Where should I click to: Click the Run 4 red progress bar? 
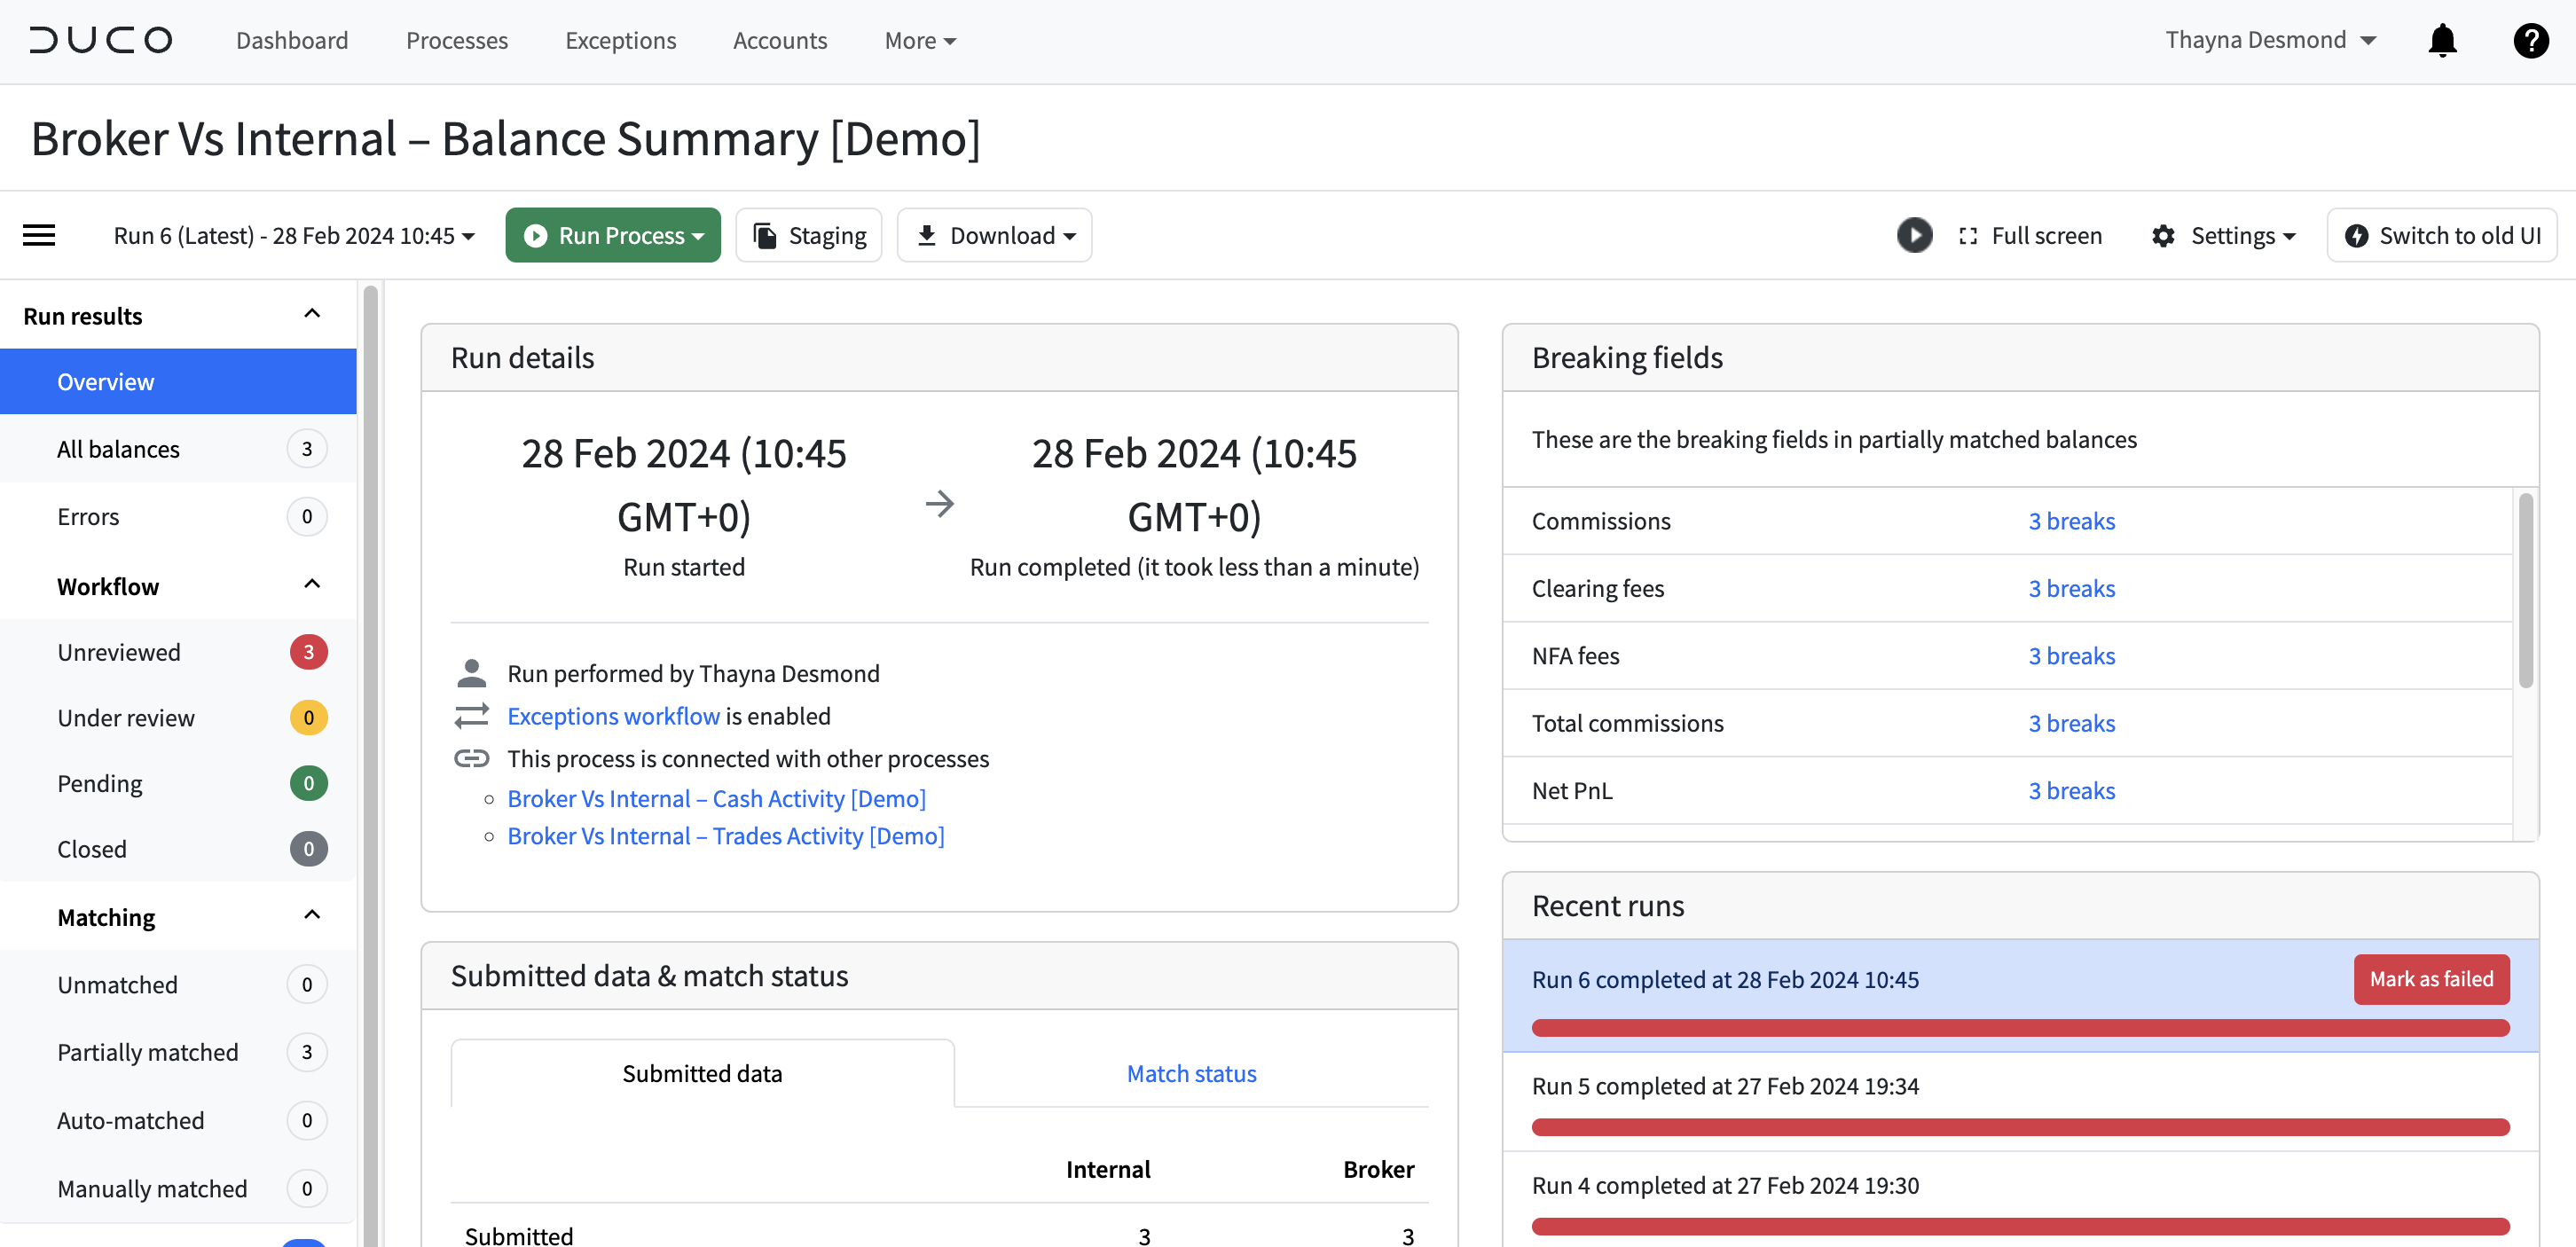click(2020, 1226)
